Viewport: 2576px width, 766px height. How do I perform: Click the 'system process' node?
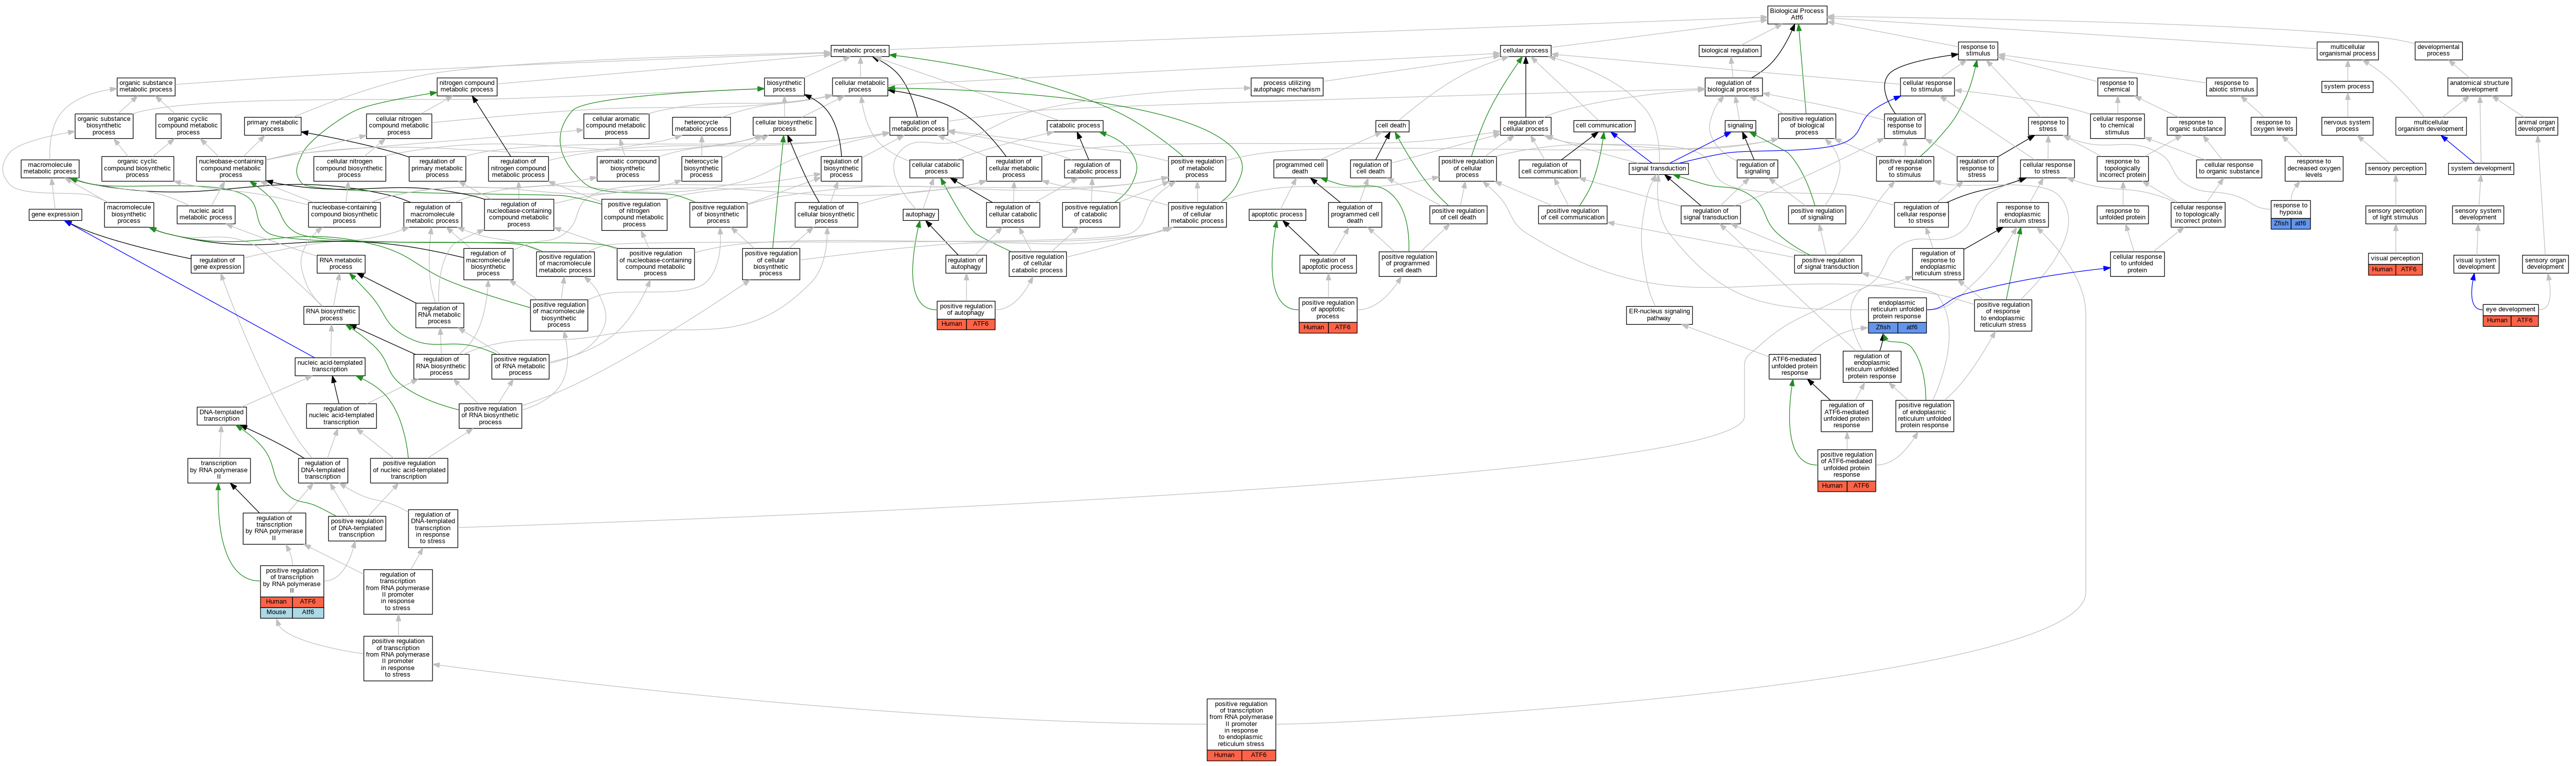[2347, 87]
